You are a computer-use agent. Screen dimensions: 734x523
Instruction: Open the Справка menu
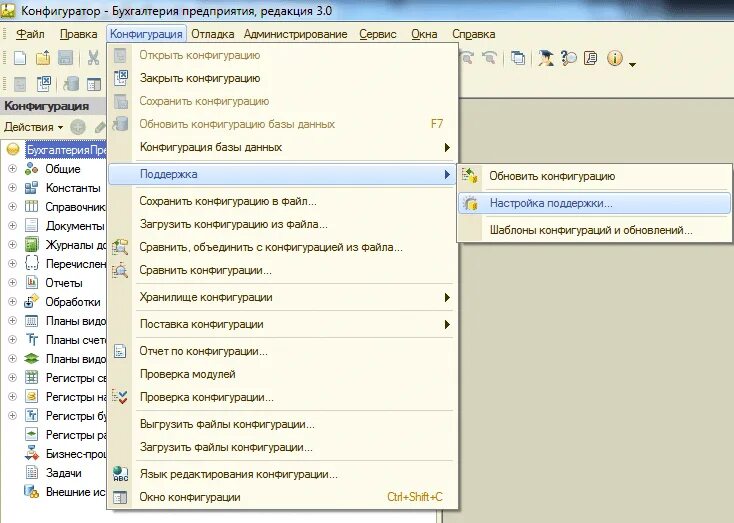(x=473, y=34)
